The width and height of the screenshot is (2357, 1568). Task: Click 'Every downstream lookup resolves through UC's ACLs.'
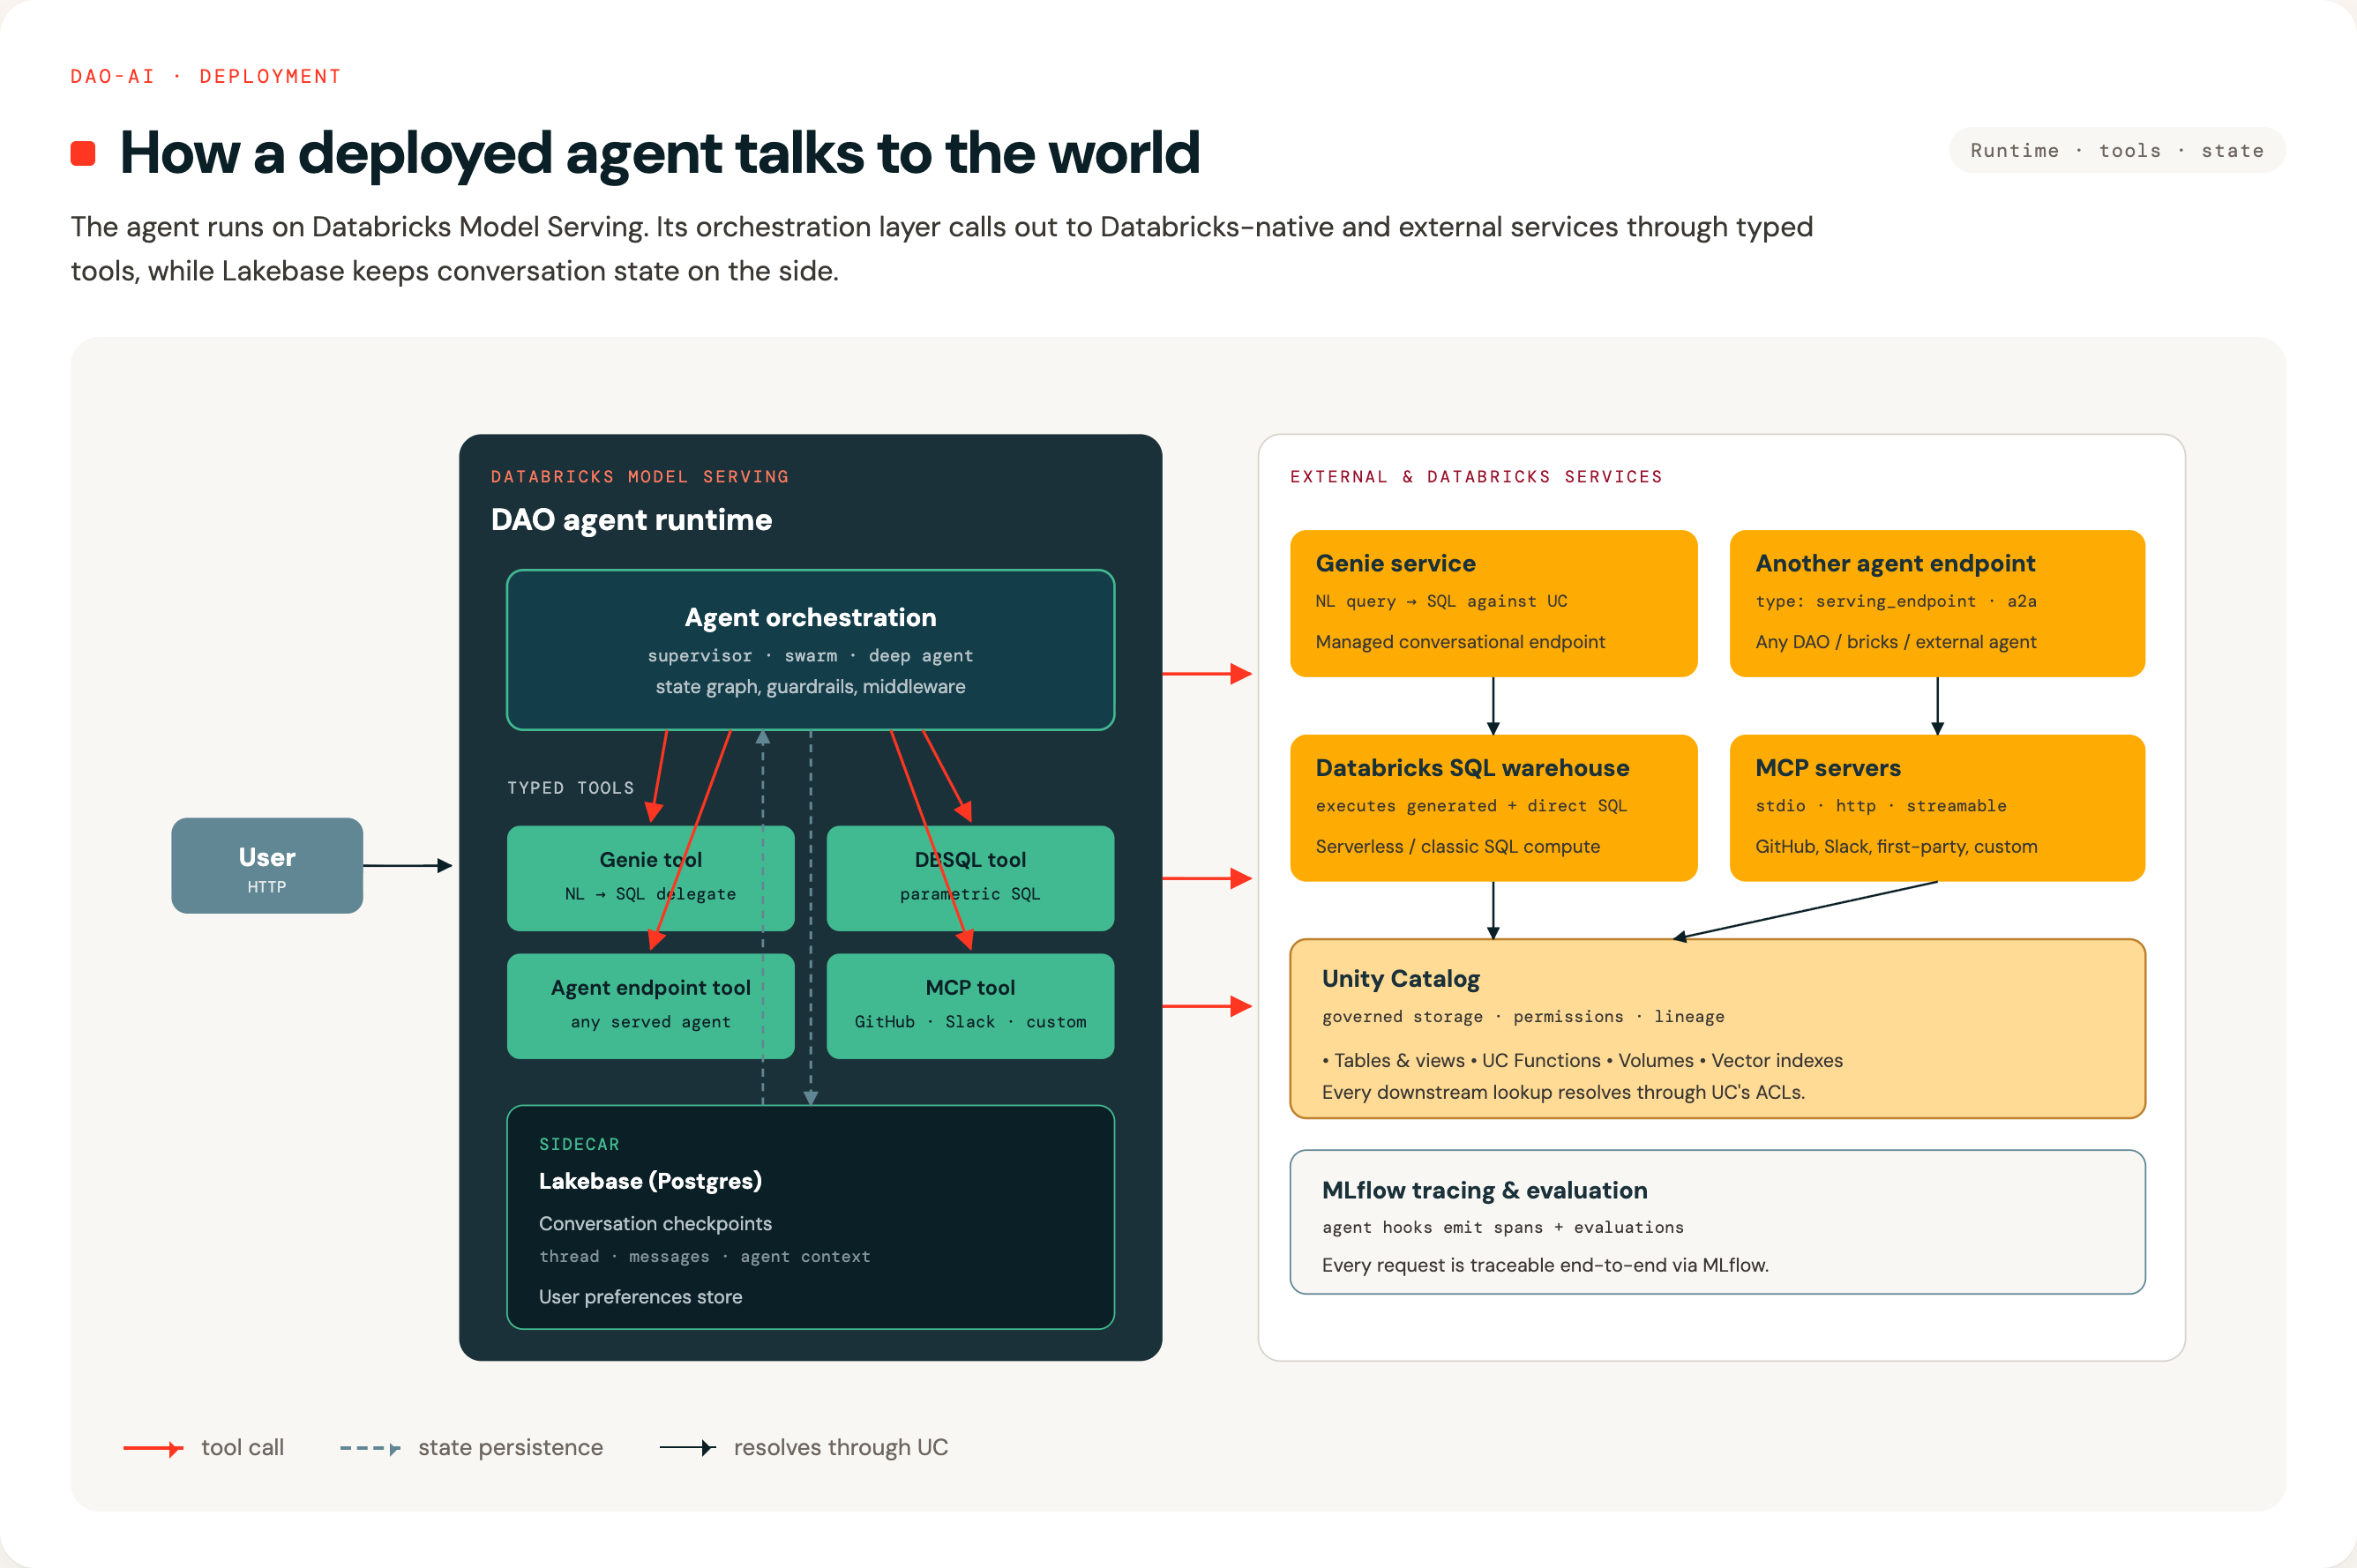click(x=1563, y=1093)
